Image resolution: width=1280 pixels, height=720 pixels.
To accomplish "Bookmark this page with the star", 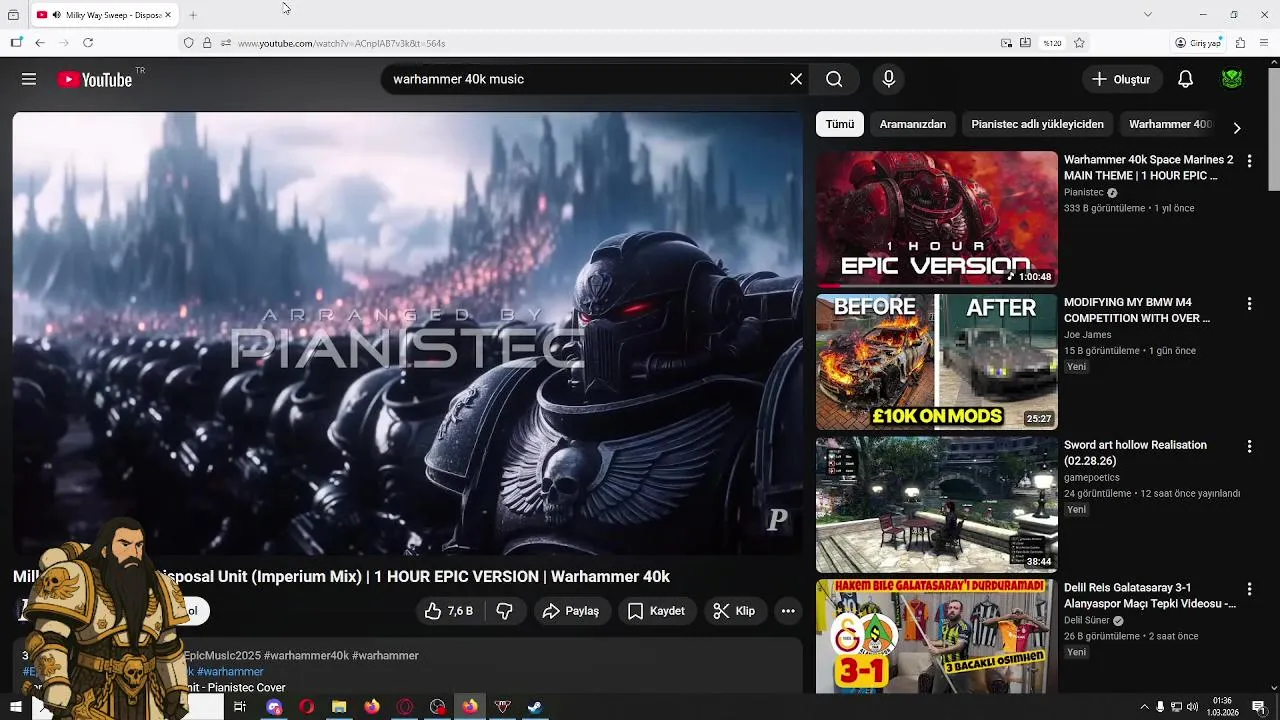I will [x=1079, y=43].
